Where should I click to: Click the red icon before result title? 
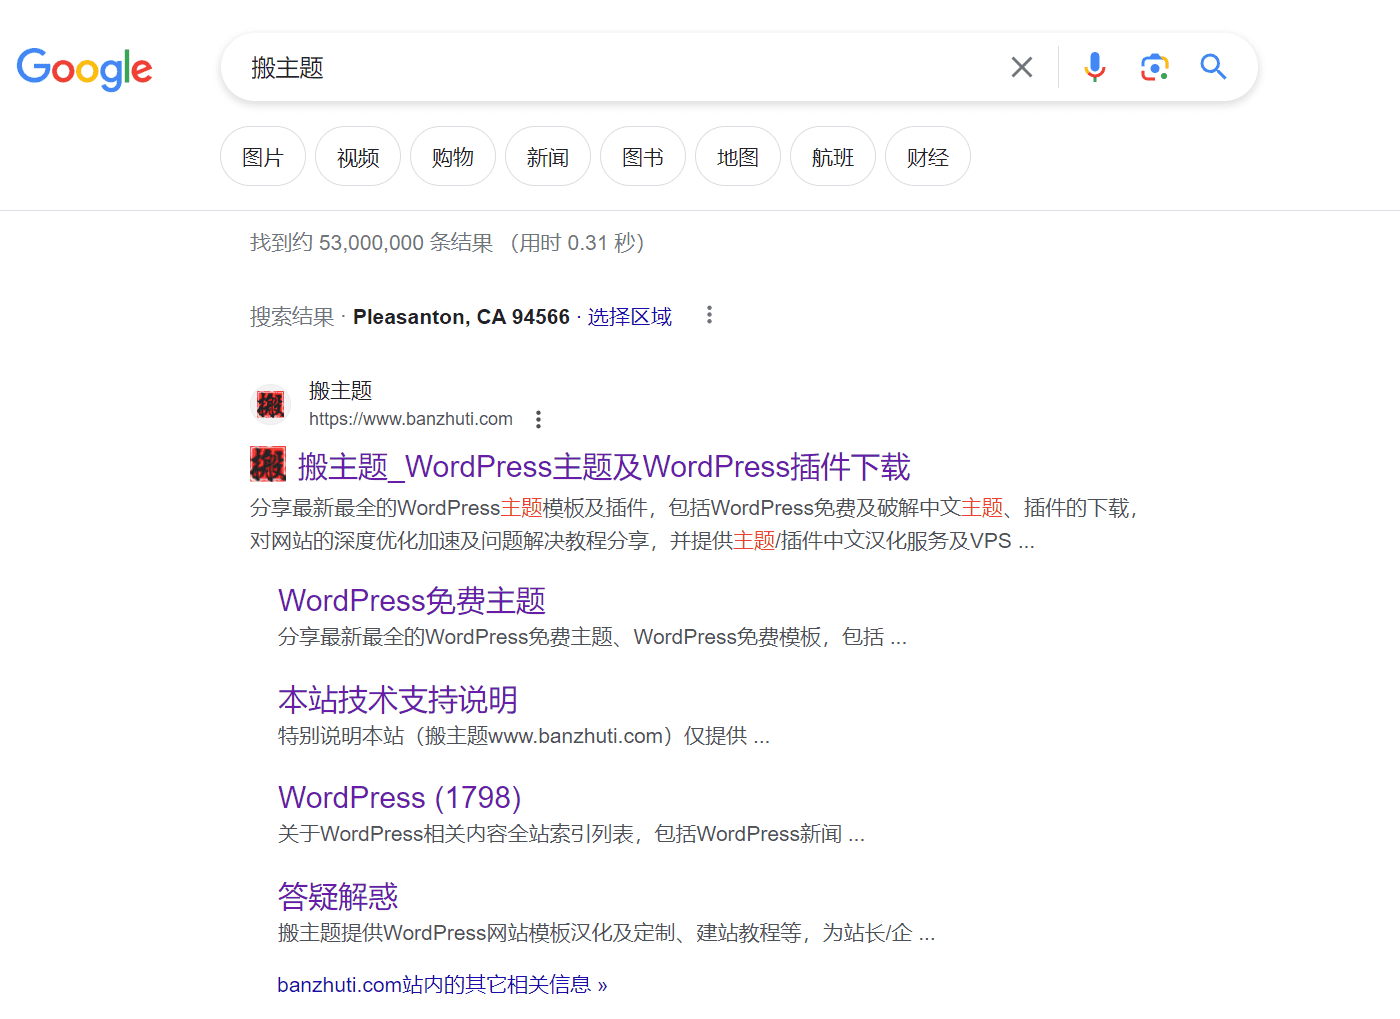coord(268,464)
